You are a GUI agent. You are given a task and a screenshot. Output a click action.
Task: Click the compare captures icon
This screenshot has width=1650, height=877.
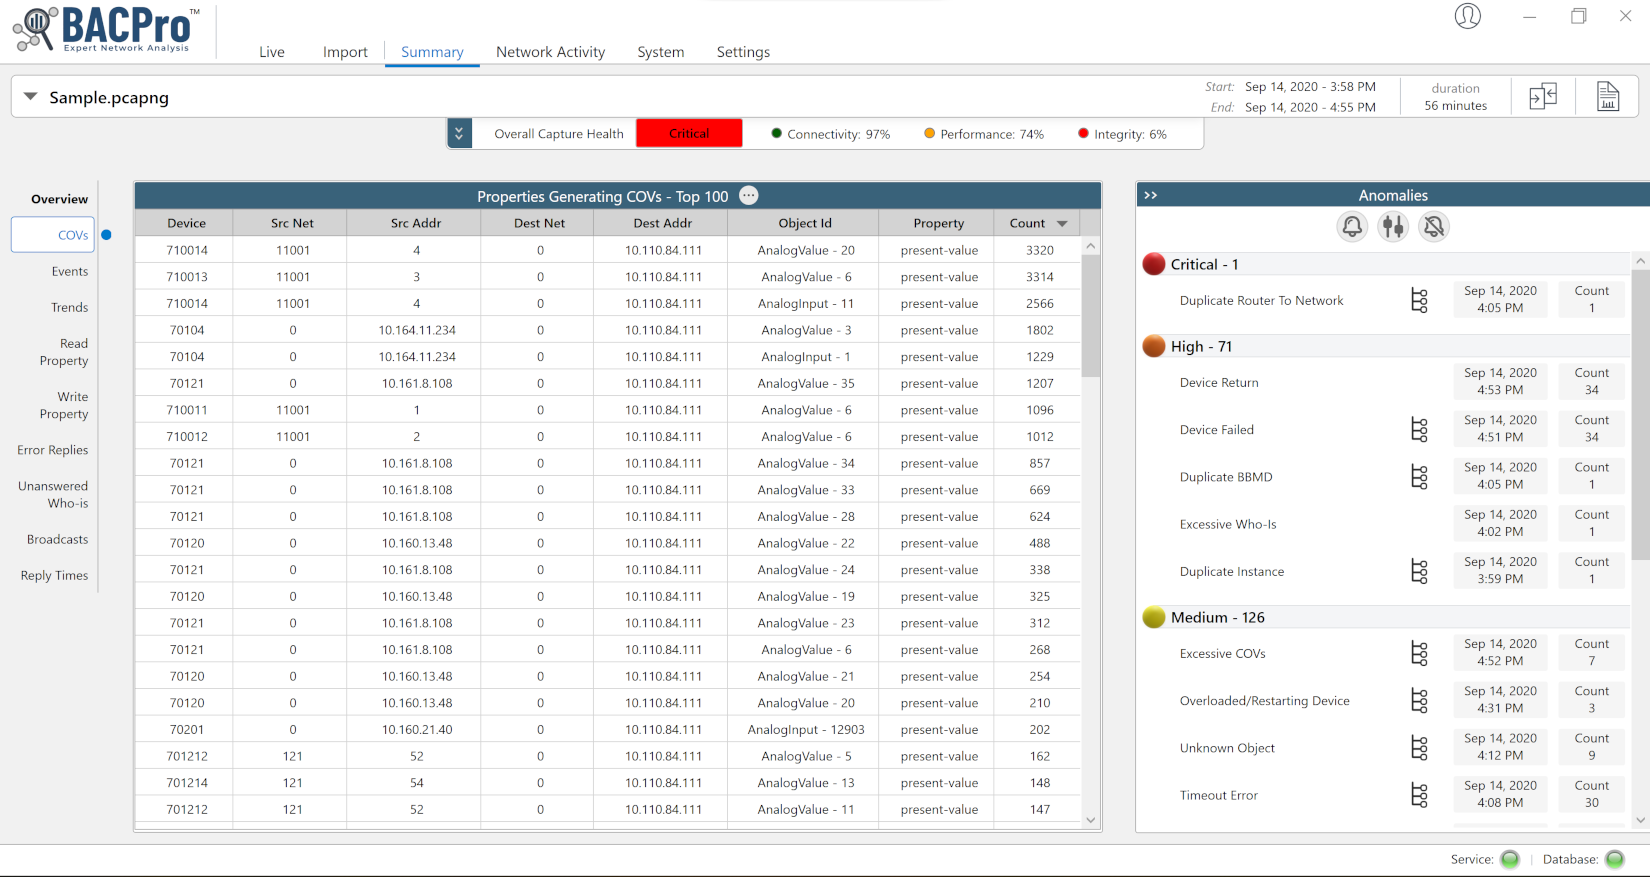[x=1543, y=96]
